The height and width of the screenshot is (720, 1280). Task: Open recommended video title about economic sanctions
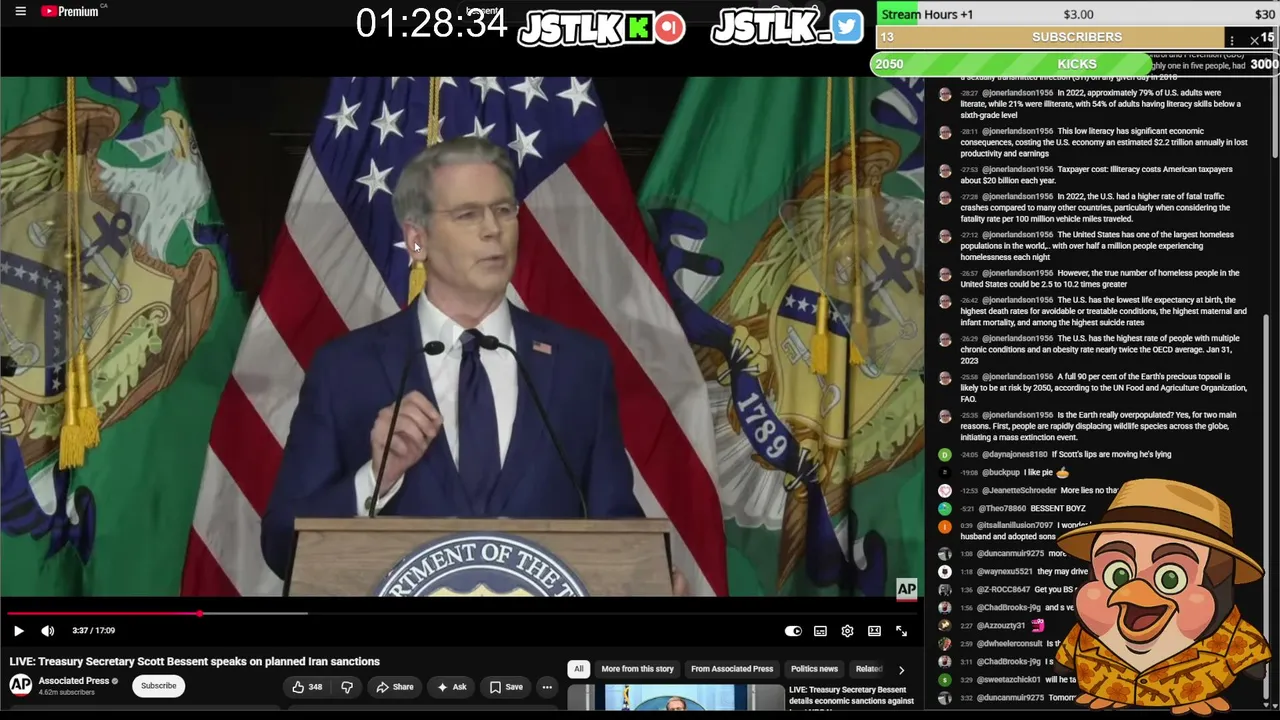851,696
